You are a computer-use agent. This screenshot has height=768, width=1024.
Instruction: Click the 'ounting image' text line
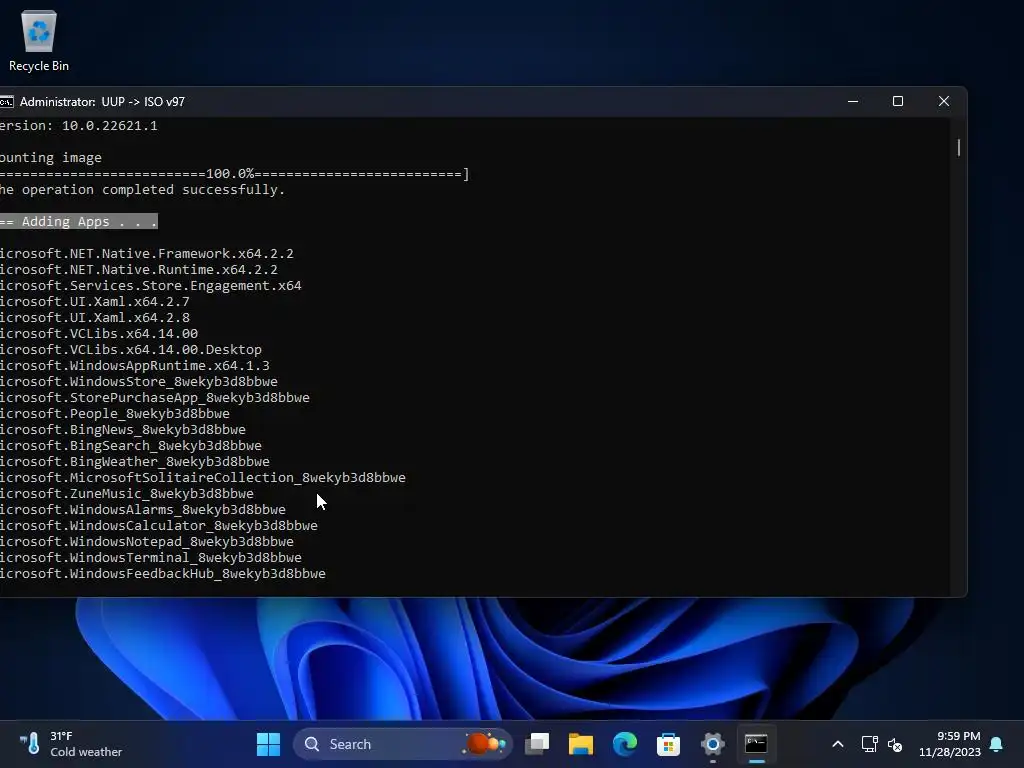pyautogui.click(x=51, y=157)
